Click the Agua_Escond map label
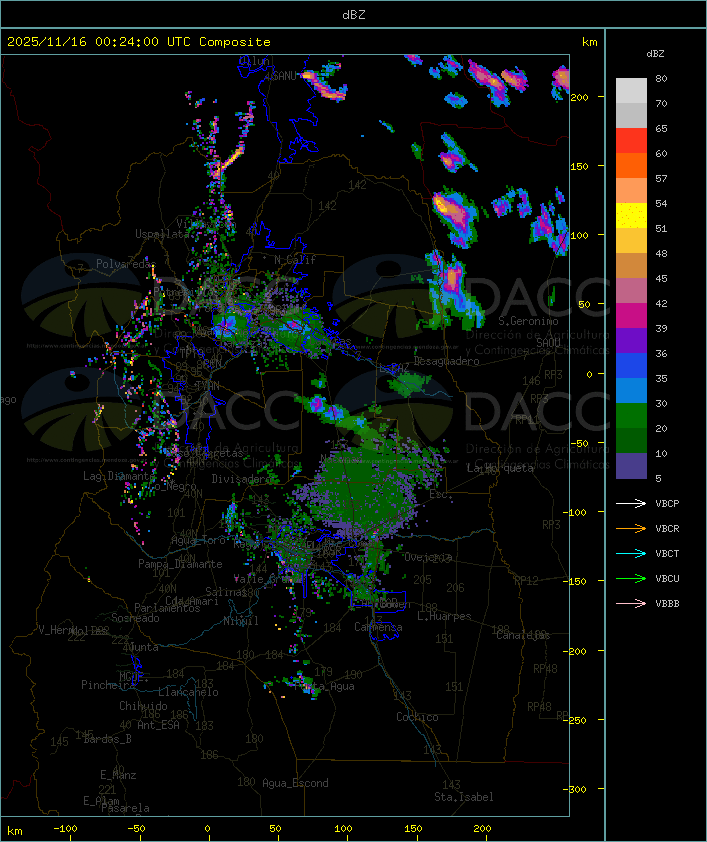707x842 pixels. point(295,783)
